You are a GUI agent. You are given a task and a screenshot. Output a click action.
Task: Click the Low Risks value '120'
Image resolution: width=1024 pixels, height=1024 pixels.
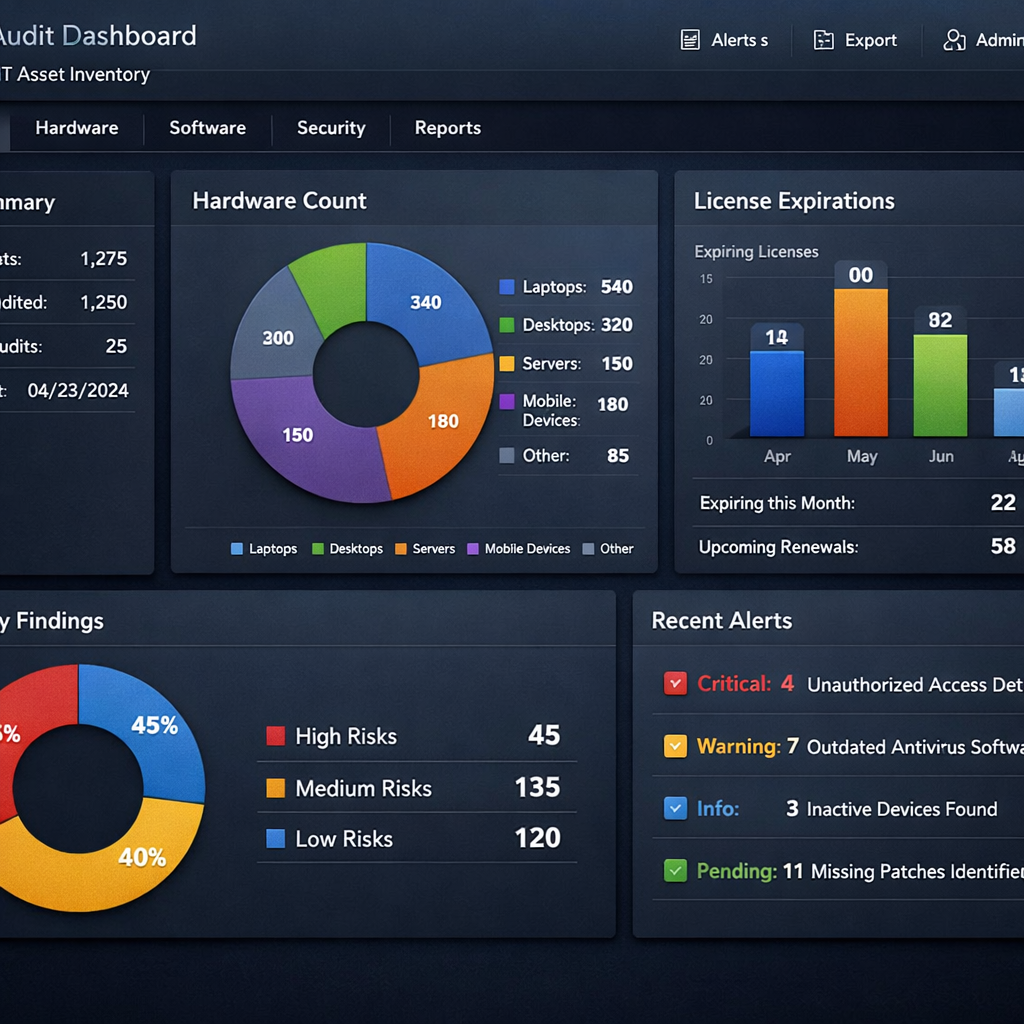pyautogui.click(x=537, y=838)
